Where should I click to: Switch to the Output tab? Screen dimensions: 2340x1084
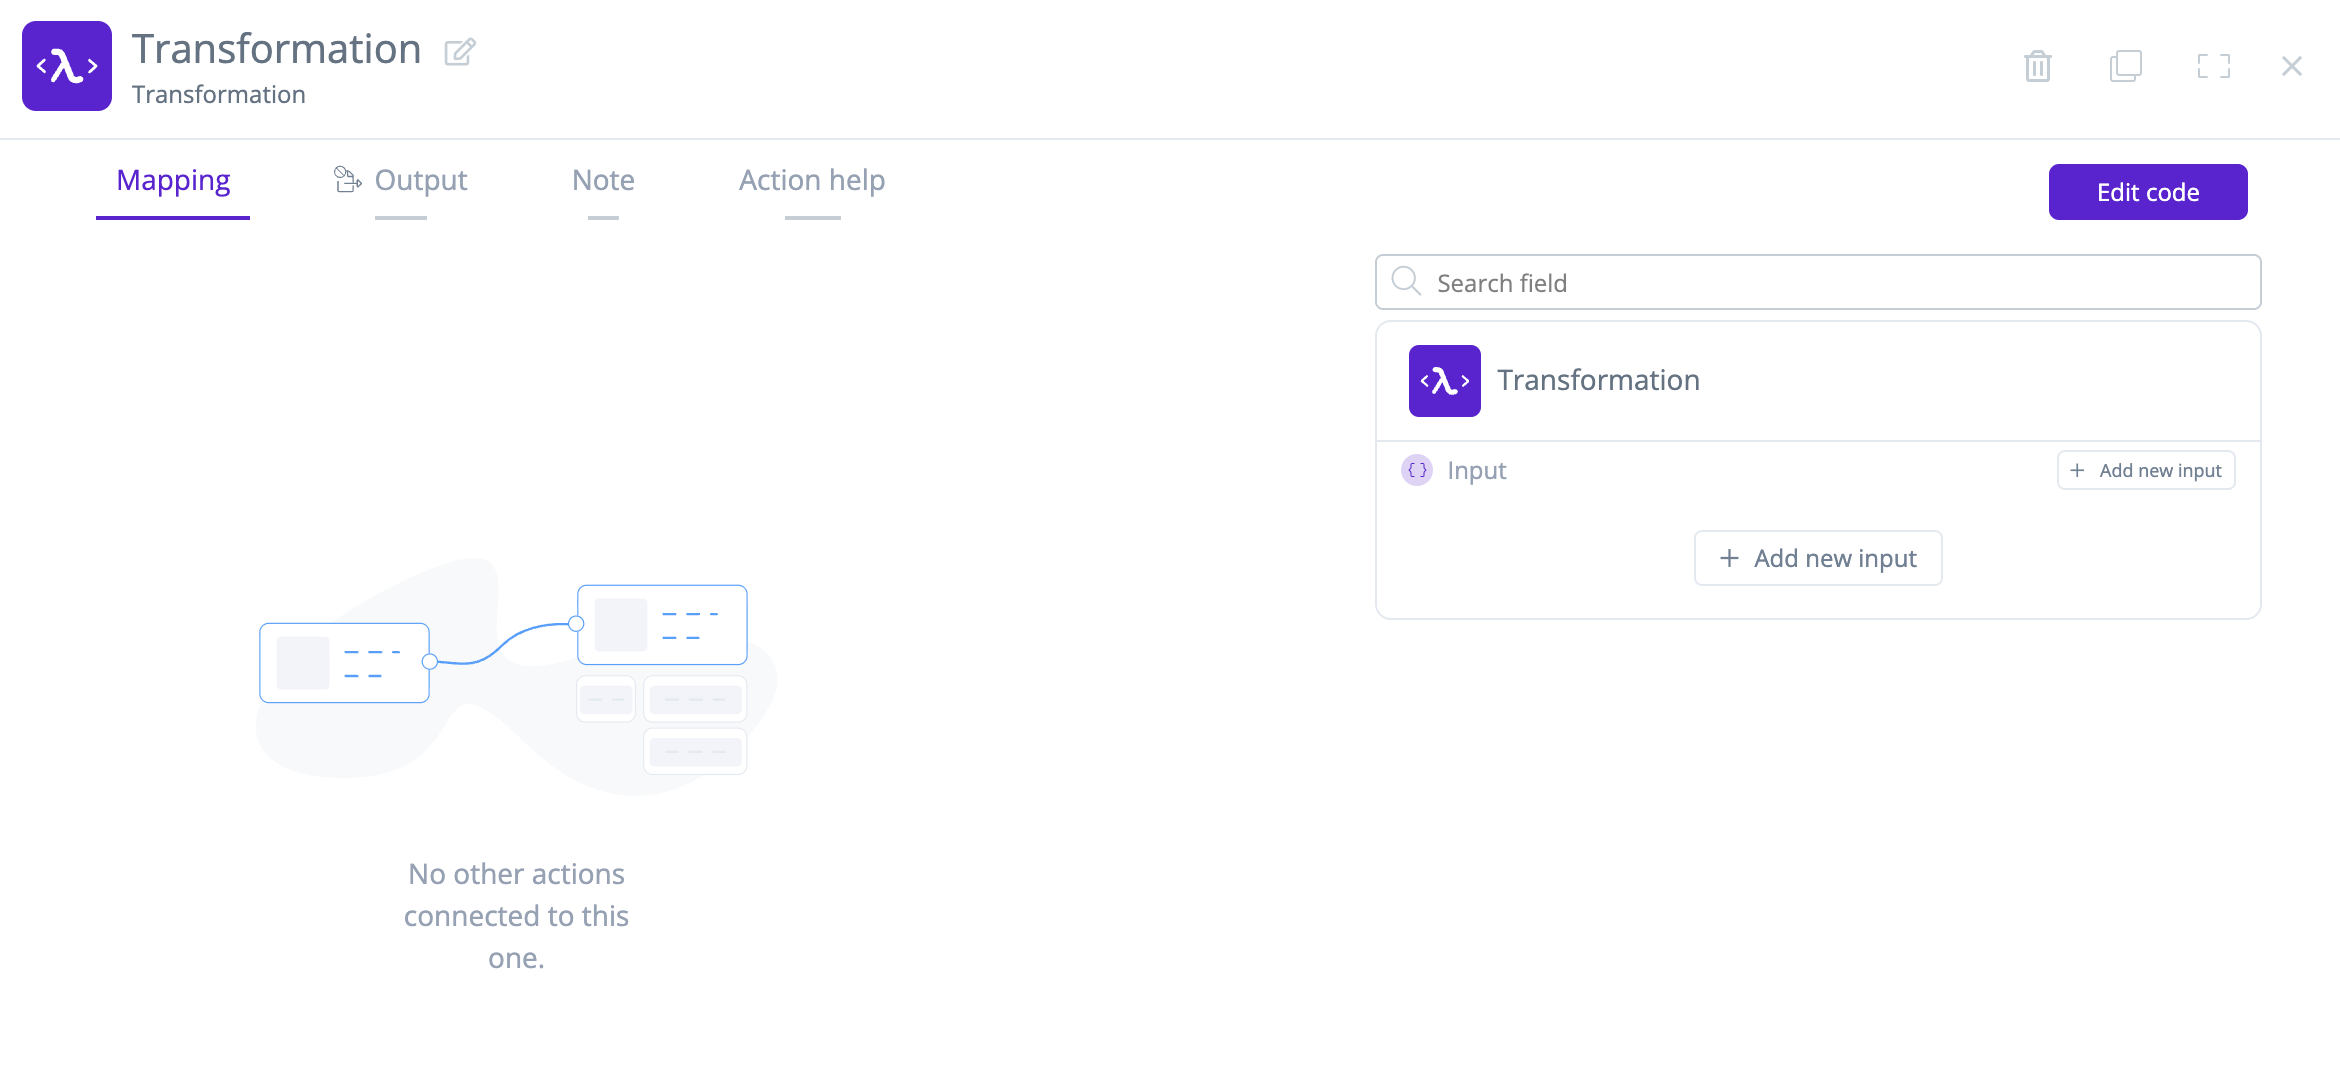(420, 181)
